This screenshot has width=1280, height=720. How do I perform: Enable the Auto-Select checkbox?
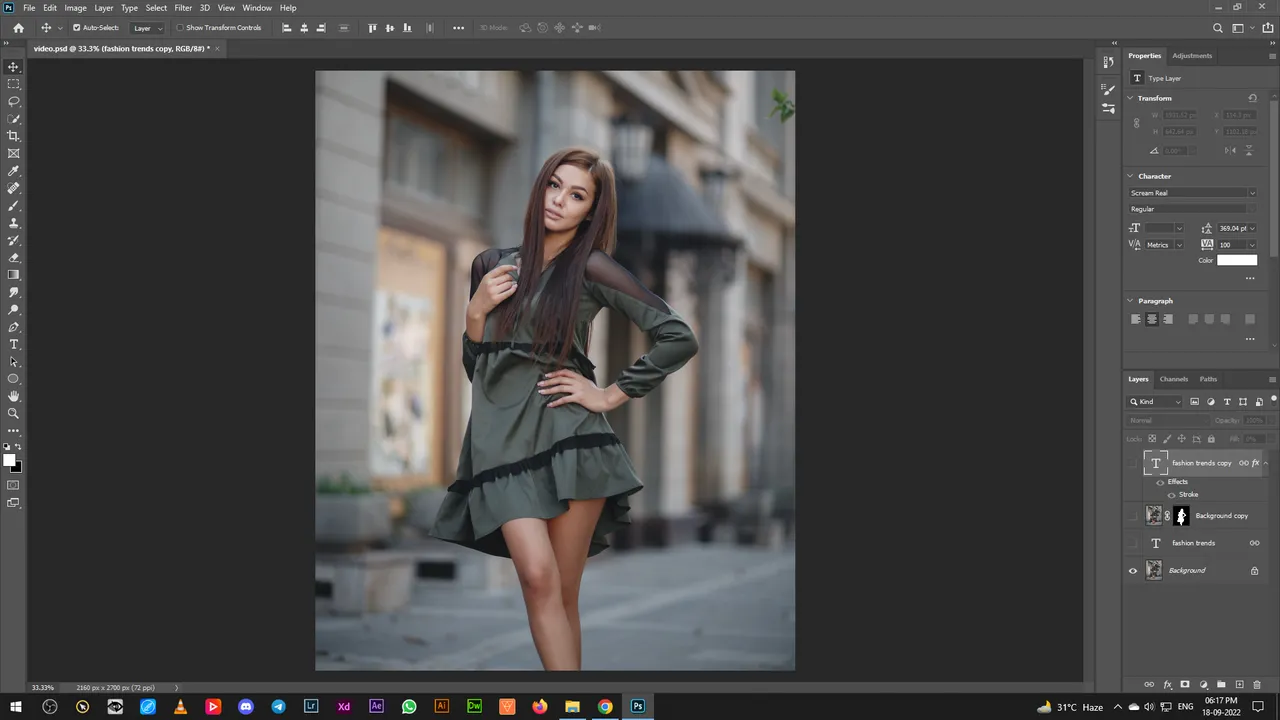tap(77, 28)
